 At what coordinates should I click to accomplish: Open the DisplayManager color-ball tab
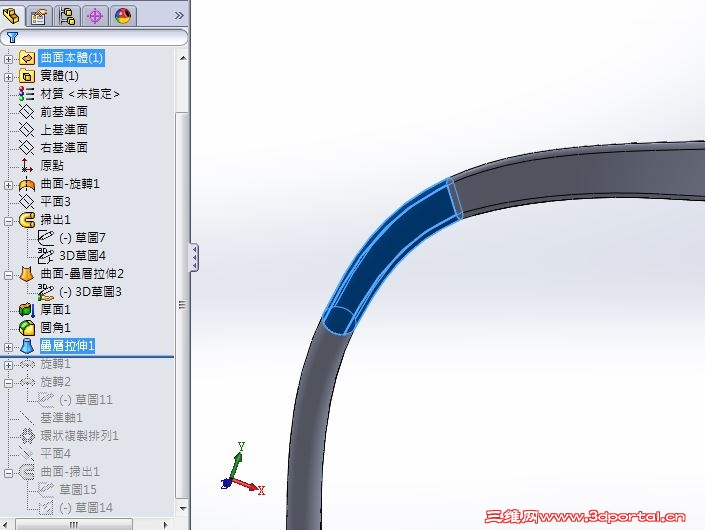pyautogui.click(x=123, y=16)
